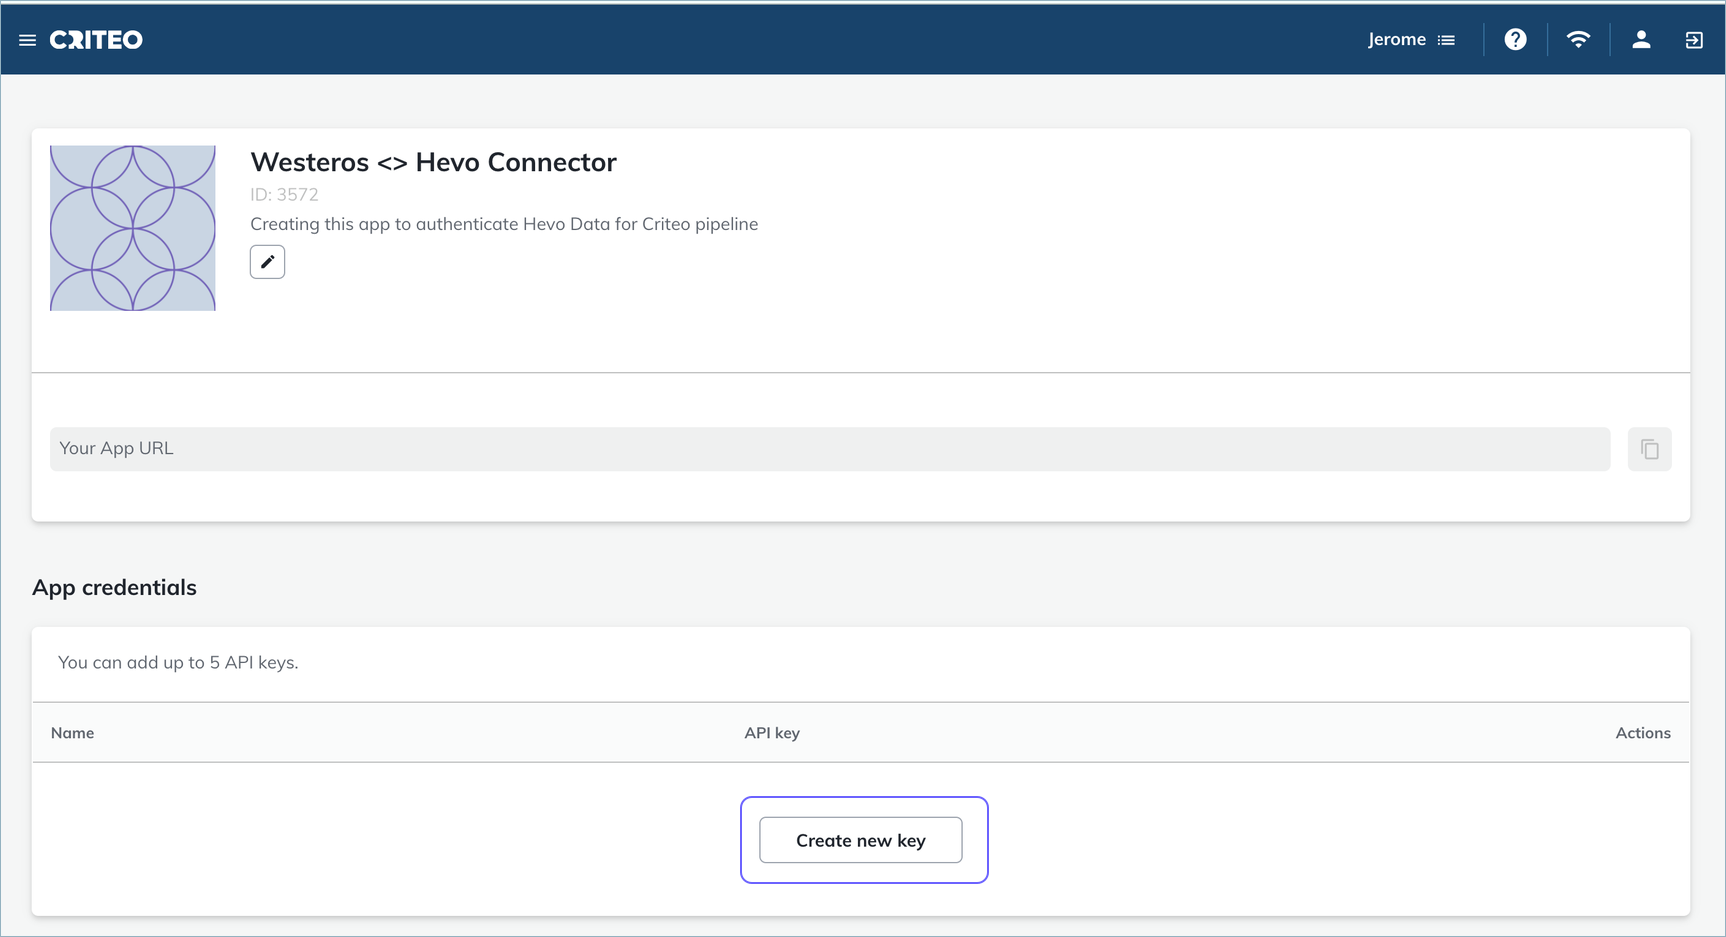The image size is (1726, 937).
Task: Click 'You can add up to 5 API keys' text
Action: (x=178, y=662)
